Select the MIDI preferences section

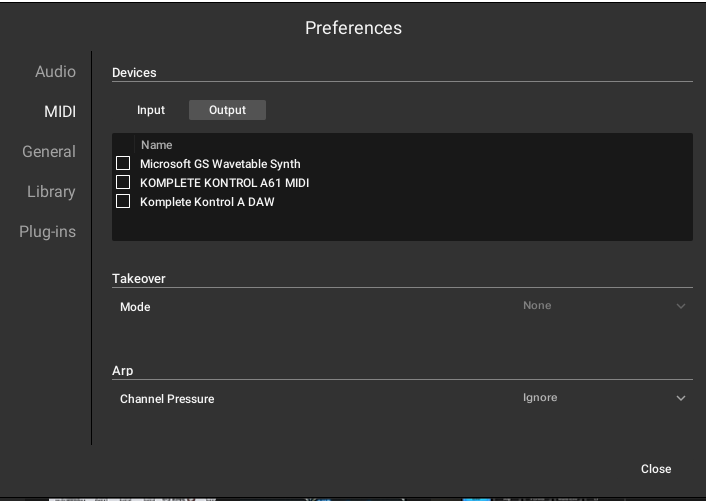coord(60,112)
